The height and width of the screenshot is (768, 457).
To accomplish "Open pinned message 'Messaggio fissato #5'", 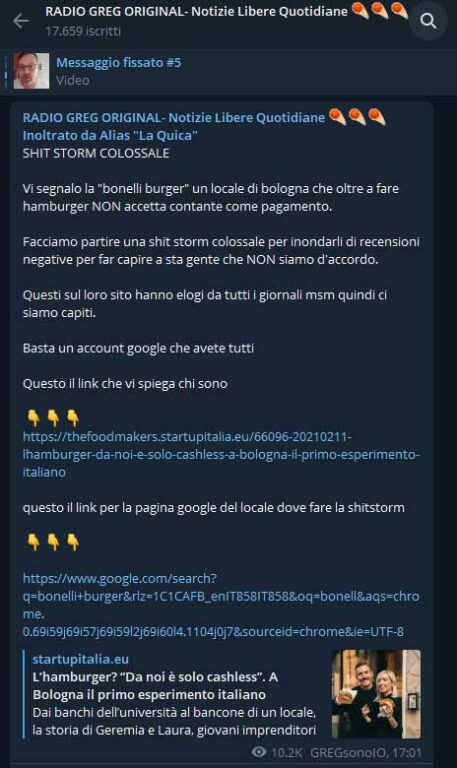I will 119,63.
